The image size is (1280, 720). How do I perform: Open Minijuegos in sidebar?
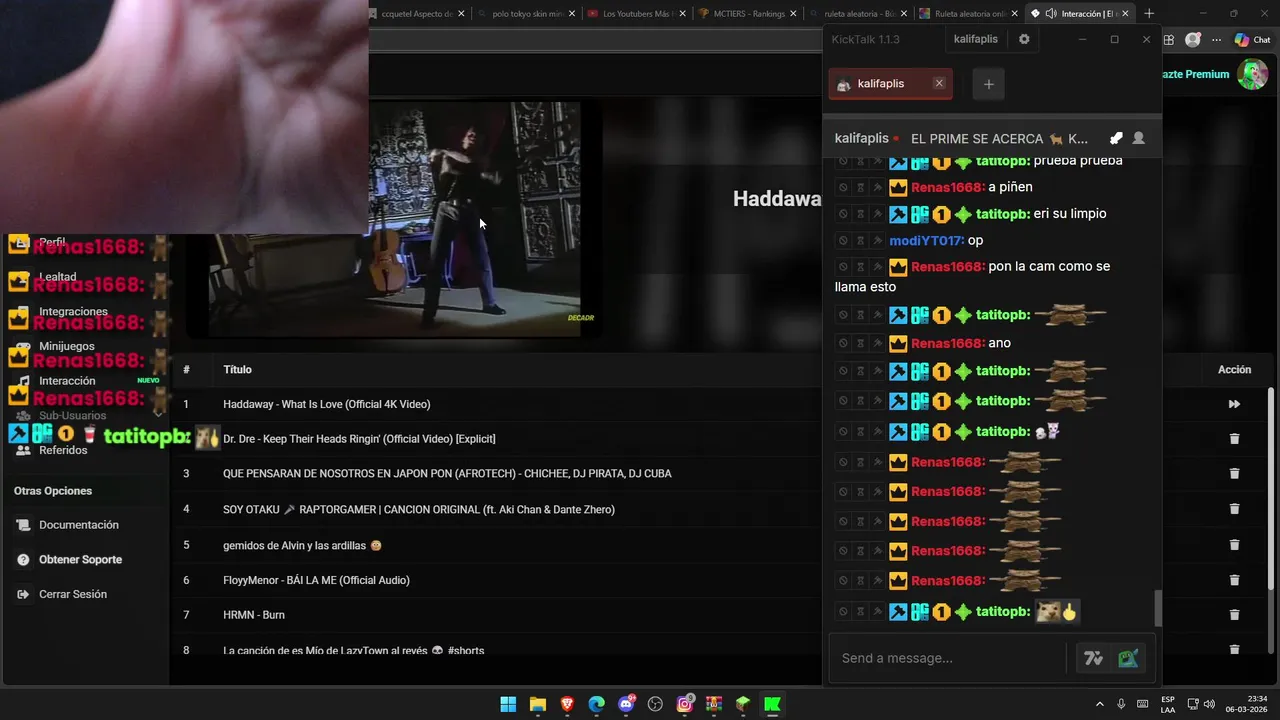pyautogui.click(x=67, y=346)
